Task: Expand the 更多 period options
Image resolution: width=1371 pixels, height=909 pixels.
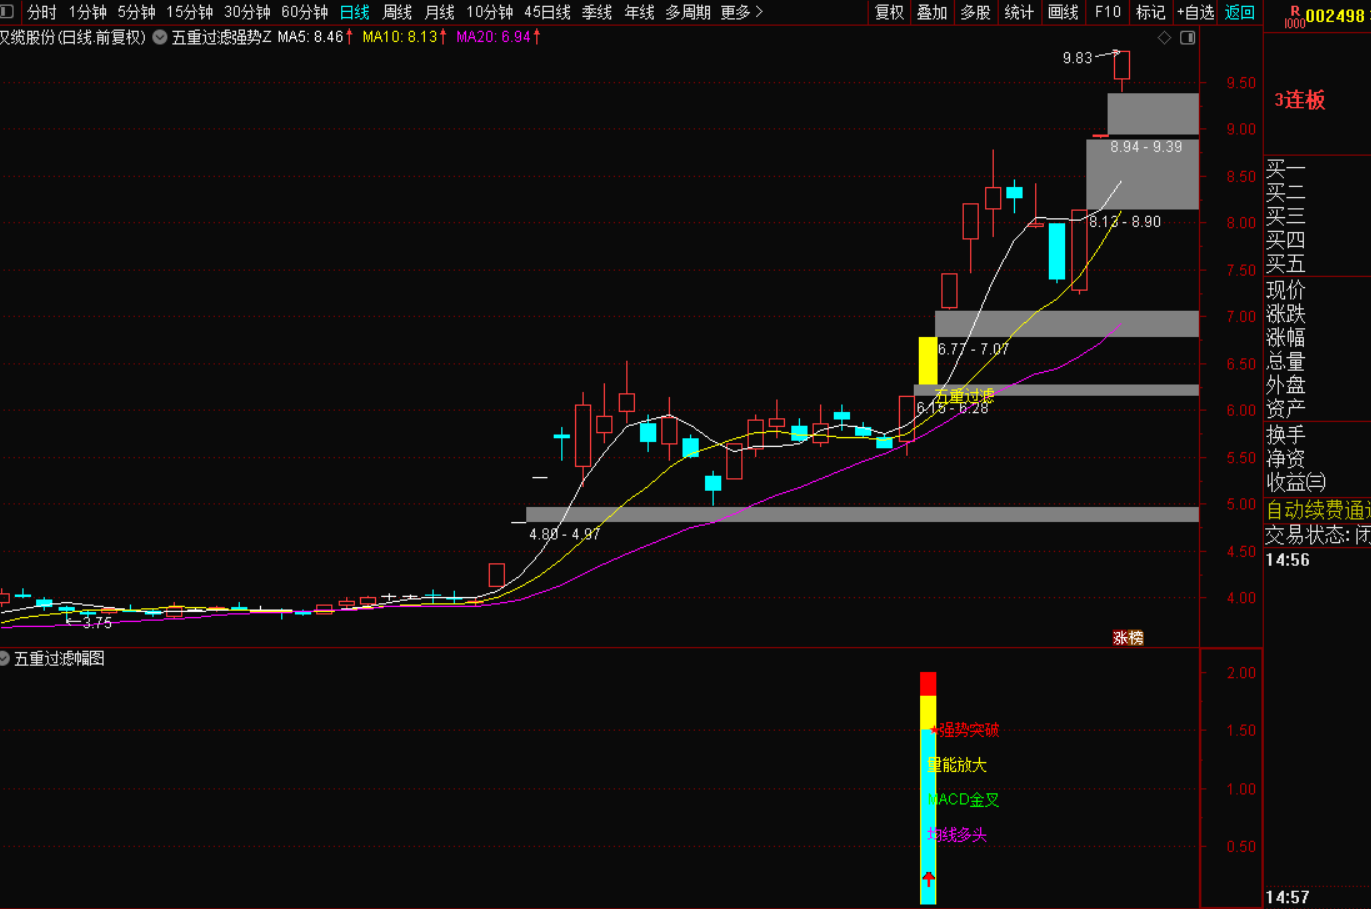Action: tap(742, 12)
